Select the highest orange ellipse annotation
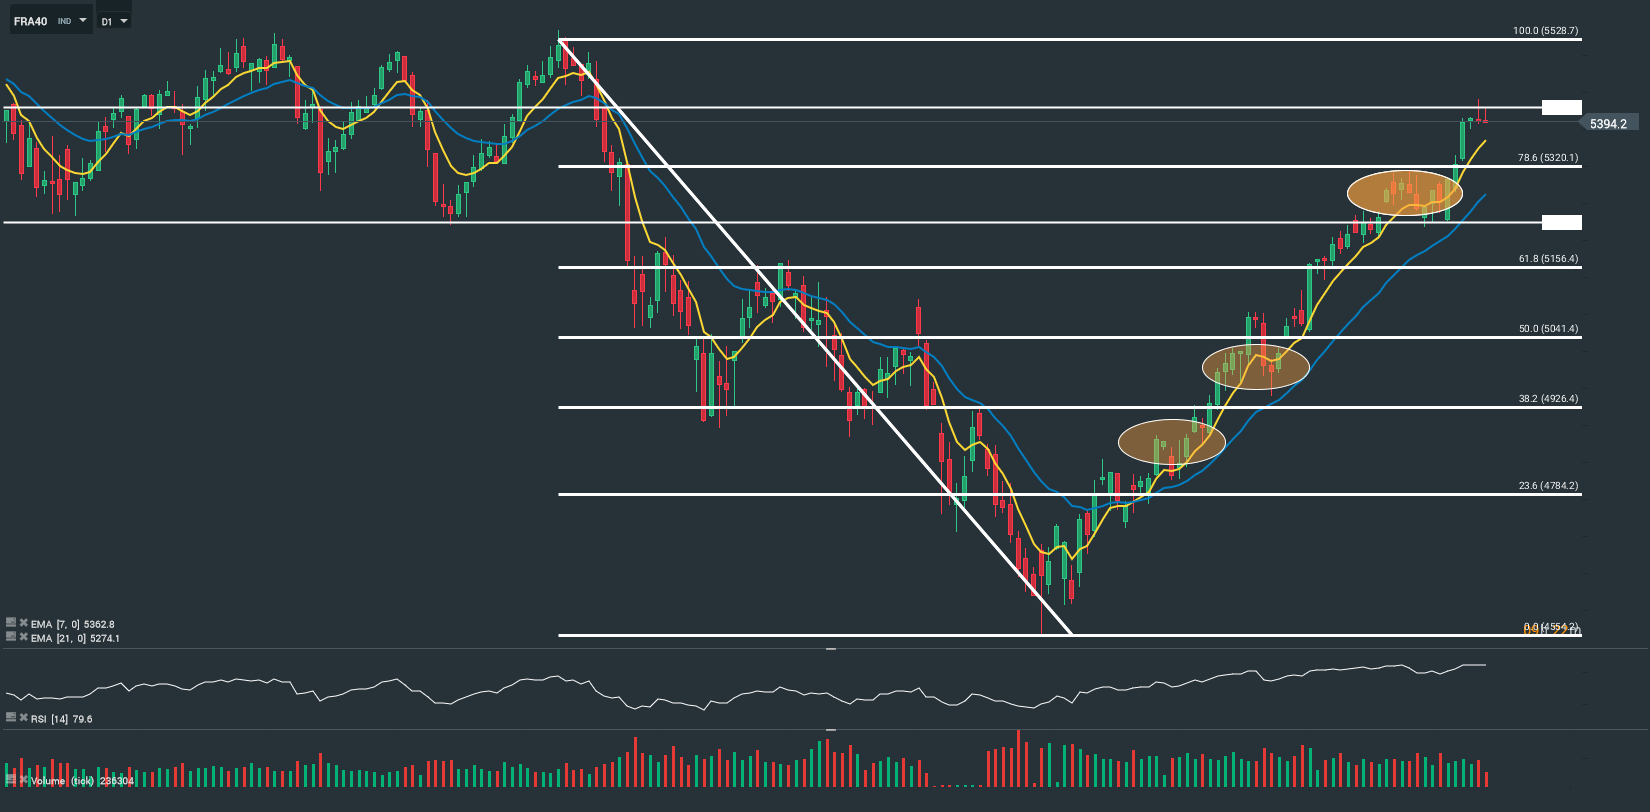 pyautogui.click(x=1404, y=192)
